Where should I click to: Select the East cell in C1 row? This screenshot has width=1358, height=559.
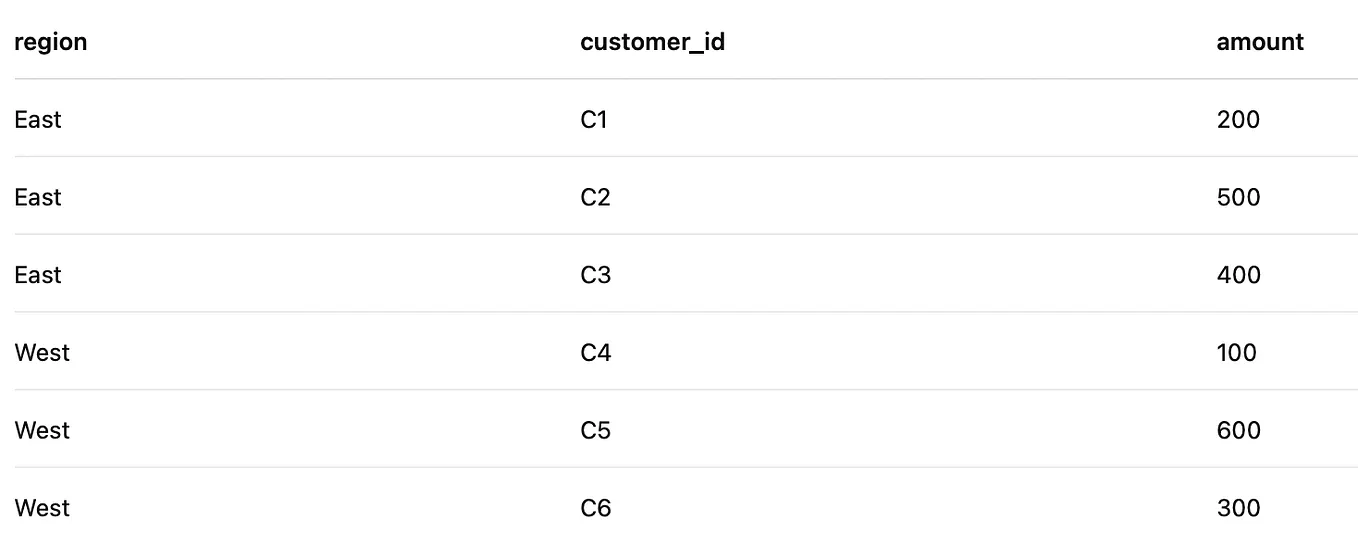38,120
